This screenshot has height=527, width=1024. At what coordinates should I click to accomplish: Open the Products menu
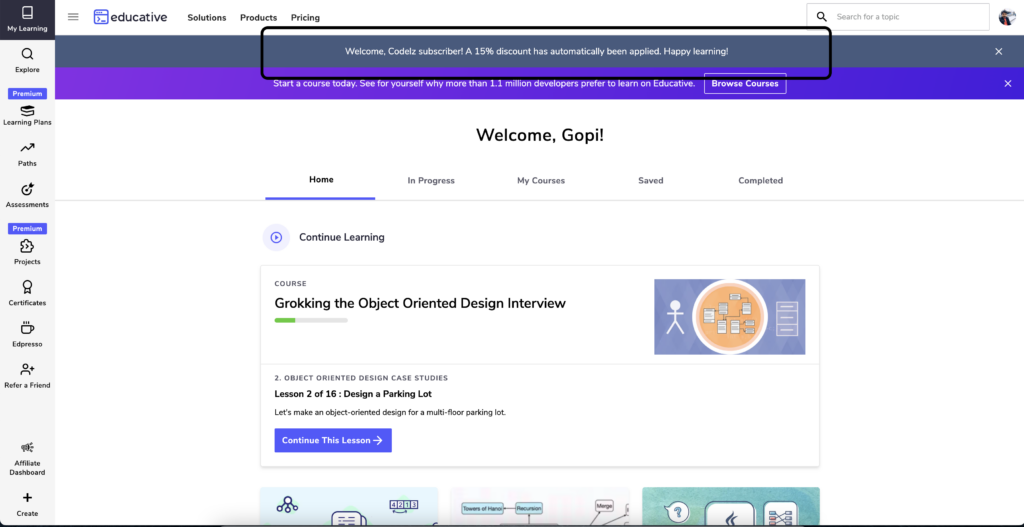(259, 18)
